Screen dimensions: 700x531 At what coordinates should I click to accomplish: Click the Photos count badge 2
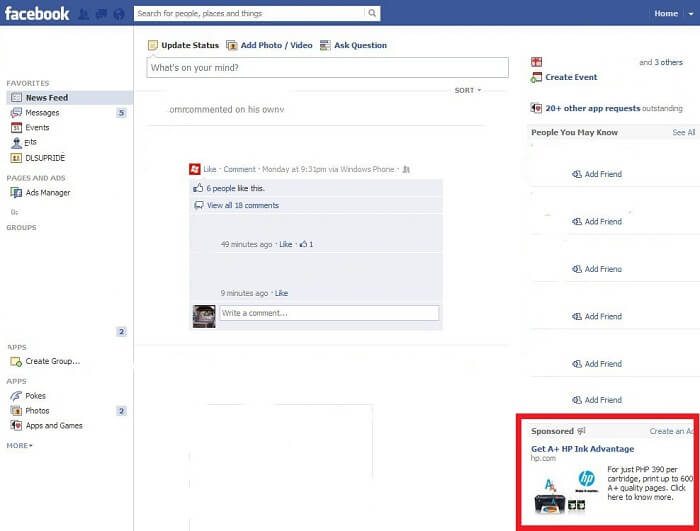click(121, 411)
